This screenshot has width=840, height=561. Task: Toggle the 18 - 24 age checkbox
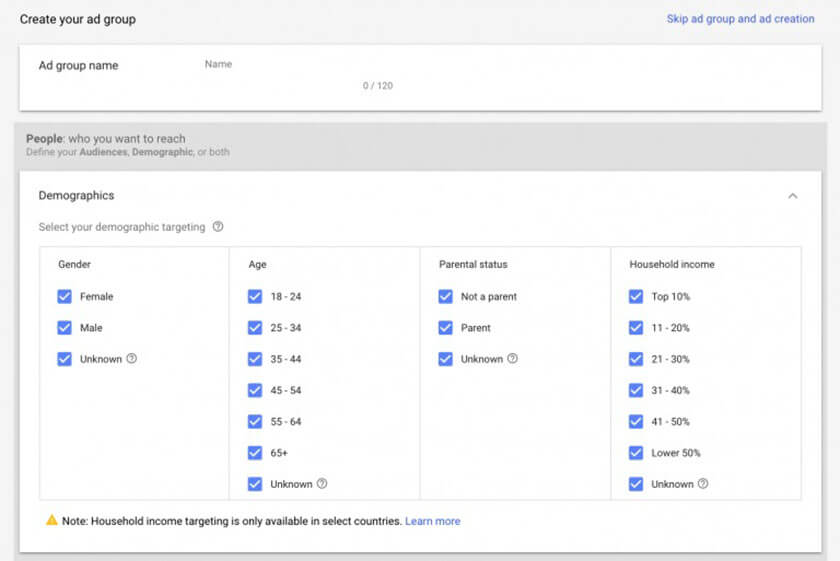tap(255, 297)
